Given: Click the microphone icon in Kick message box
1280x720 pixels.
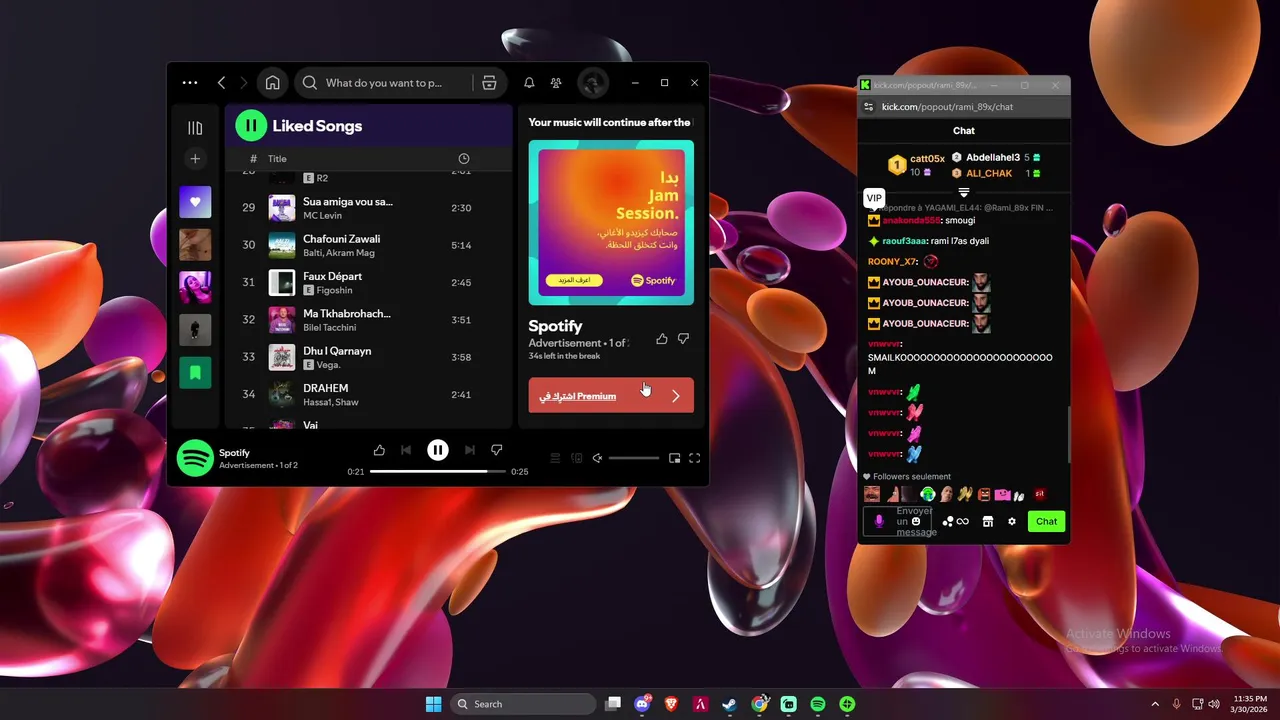Looking at the screenshot, I should 880,521.
